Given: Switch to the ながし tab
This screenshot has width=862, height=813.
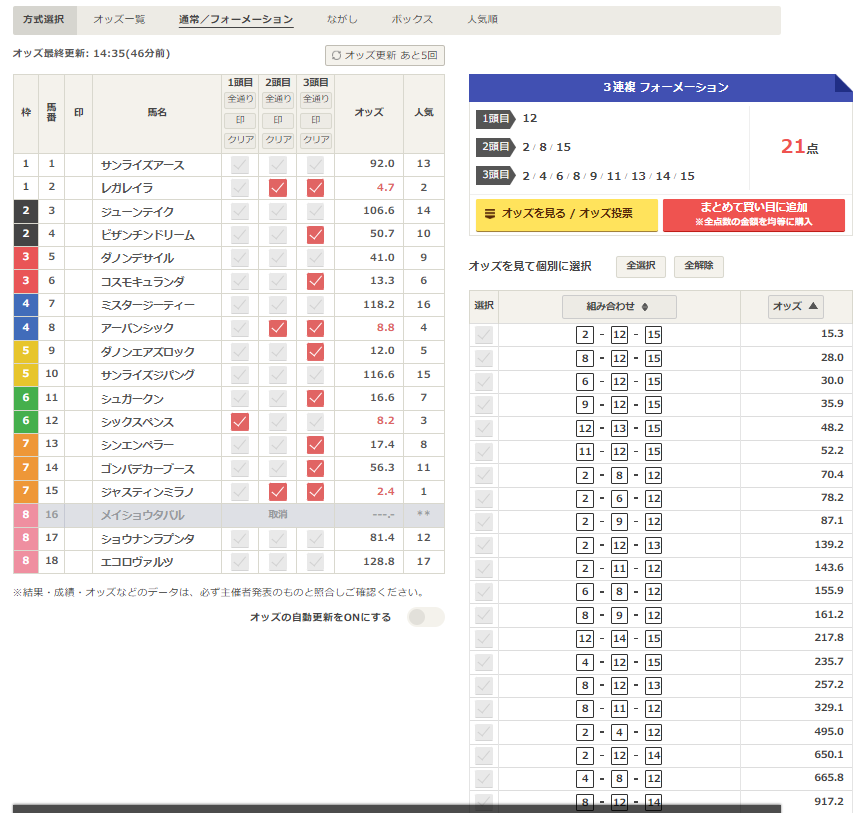Looking at the screenshot, I should pos(342,20).
